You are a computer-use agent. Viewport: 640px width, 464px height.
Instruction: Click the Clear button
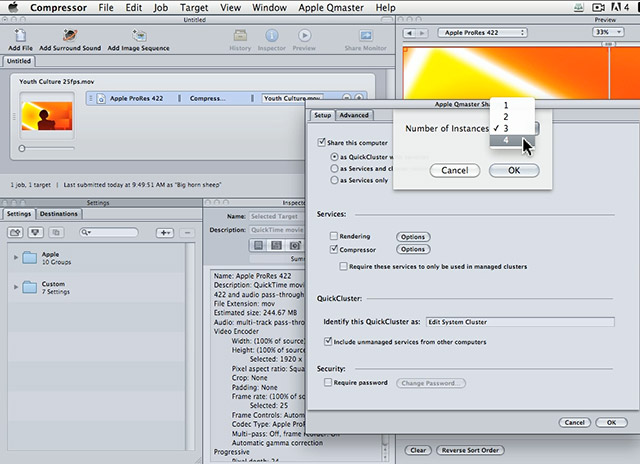click(418, 450)
